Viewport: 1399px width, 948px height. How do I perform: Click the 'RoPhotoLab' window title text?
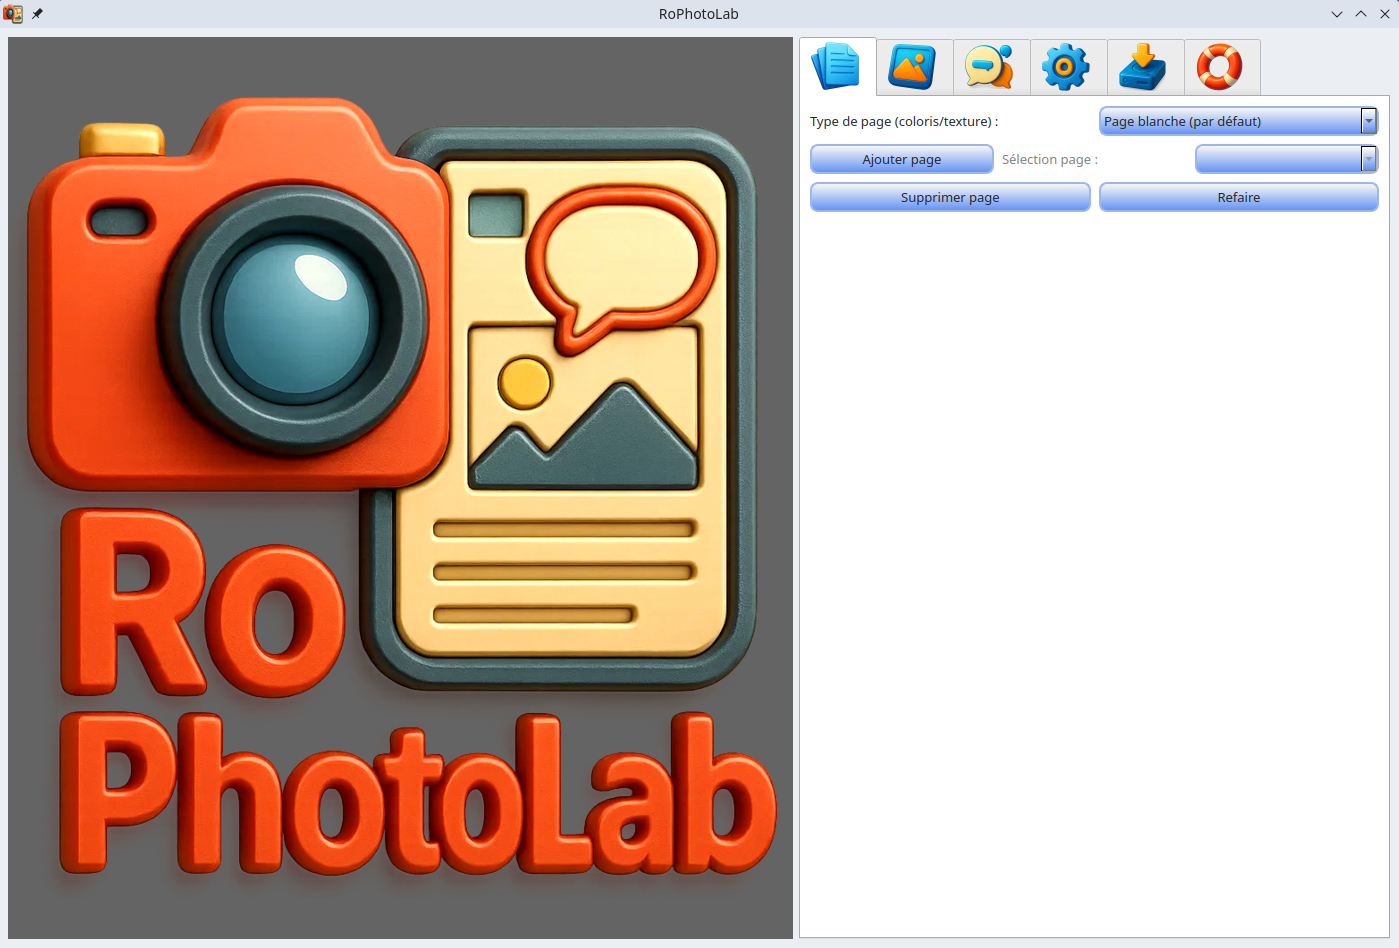698,14
